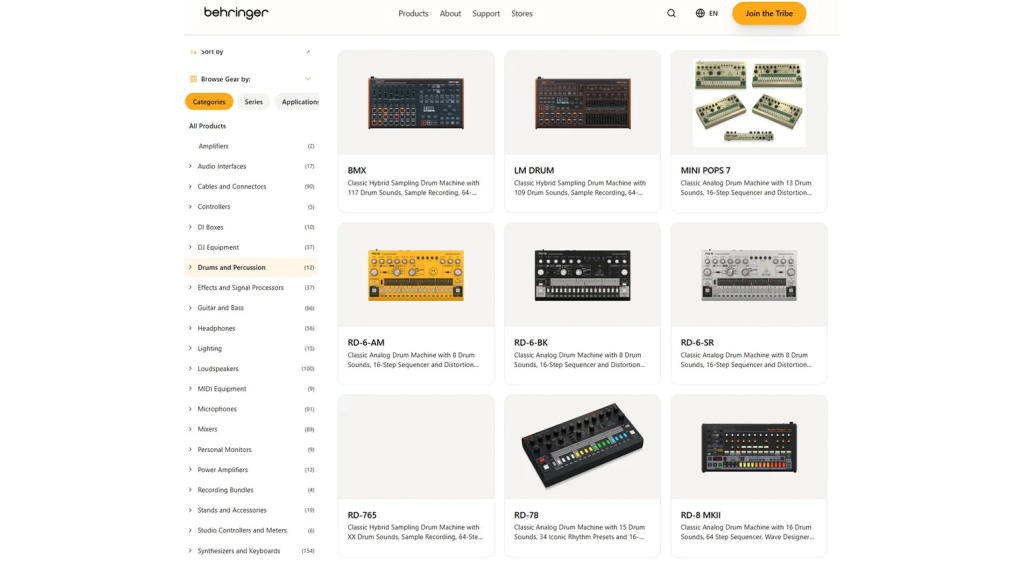Viewport: 1024px width, 565px height.
Task: Expand the Effects and Signal Processors chevron
Action: 190,287
